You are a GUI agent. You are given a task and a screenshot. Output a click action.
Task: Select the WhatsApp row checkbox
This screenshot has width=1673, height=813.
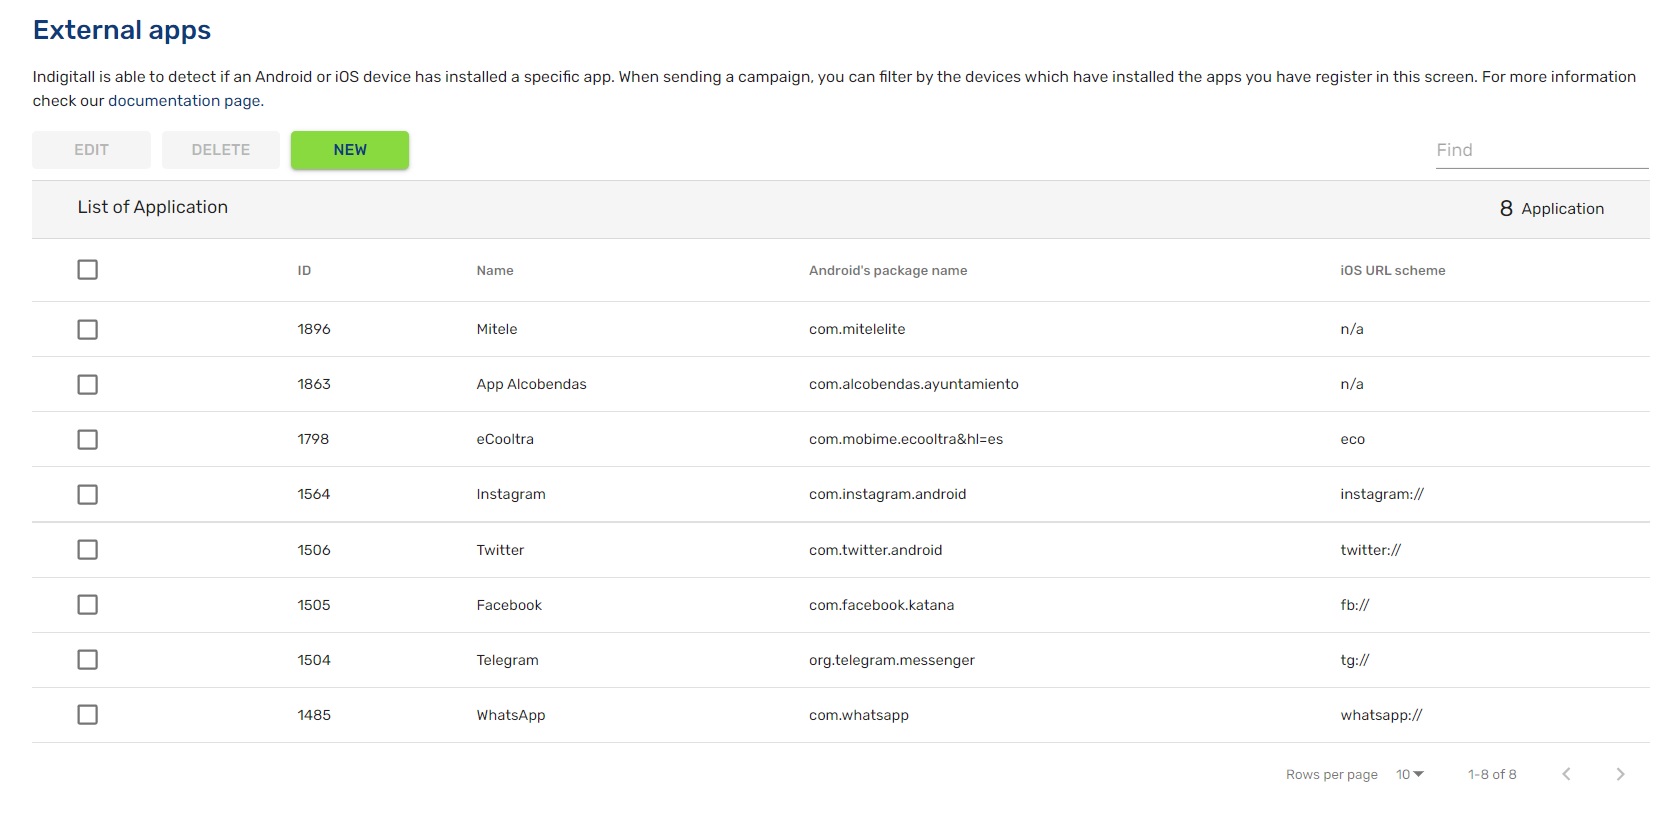[x=88, y=715]
